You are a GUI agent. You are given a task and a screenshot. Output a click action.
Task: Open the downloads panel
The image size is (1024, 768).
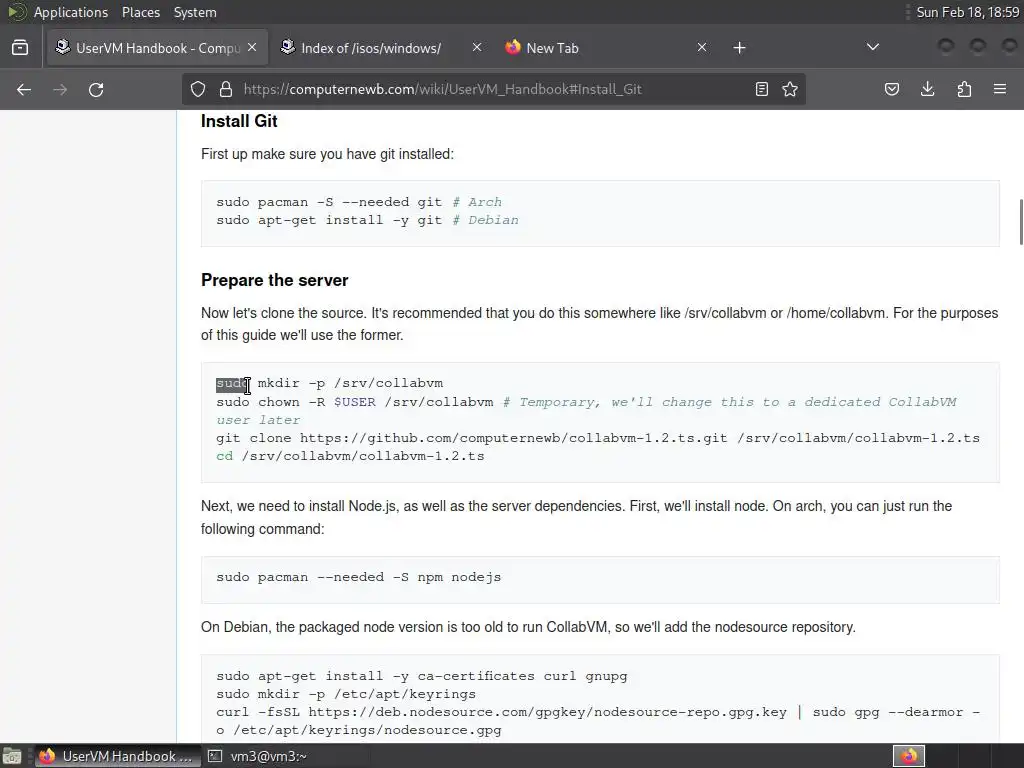point(927,89)
